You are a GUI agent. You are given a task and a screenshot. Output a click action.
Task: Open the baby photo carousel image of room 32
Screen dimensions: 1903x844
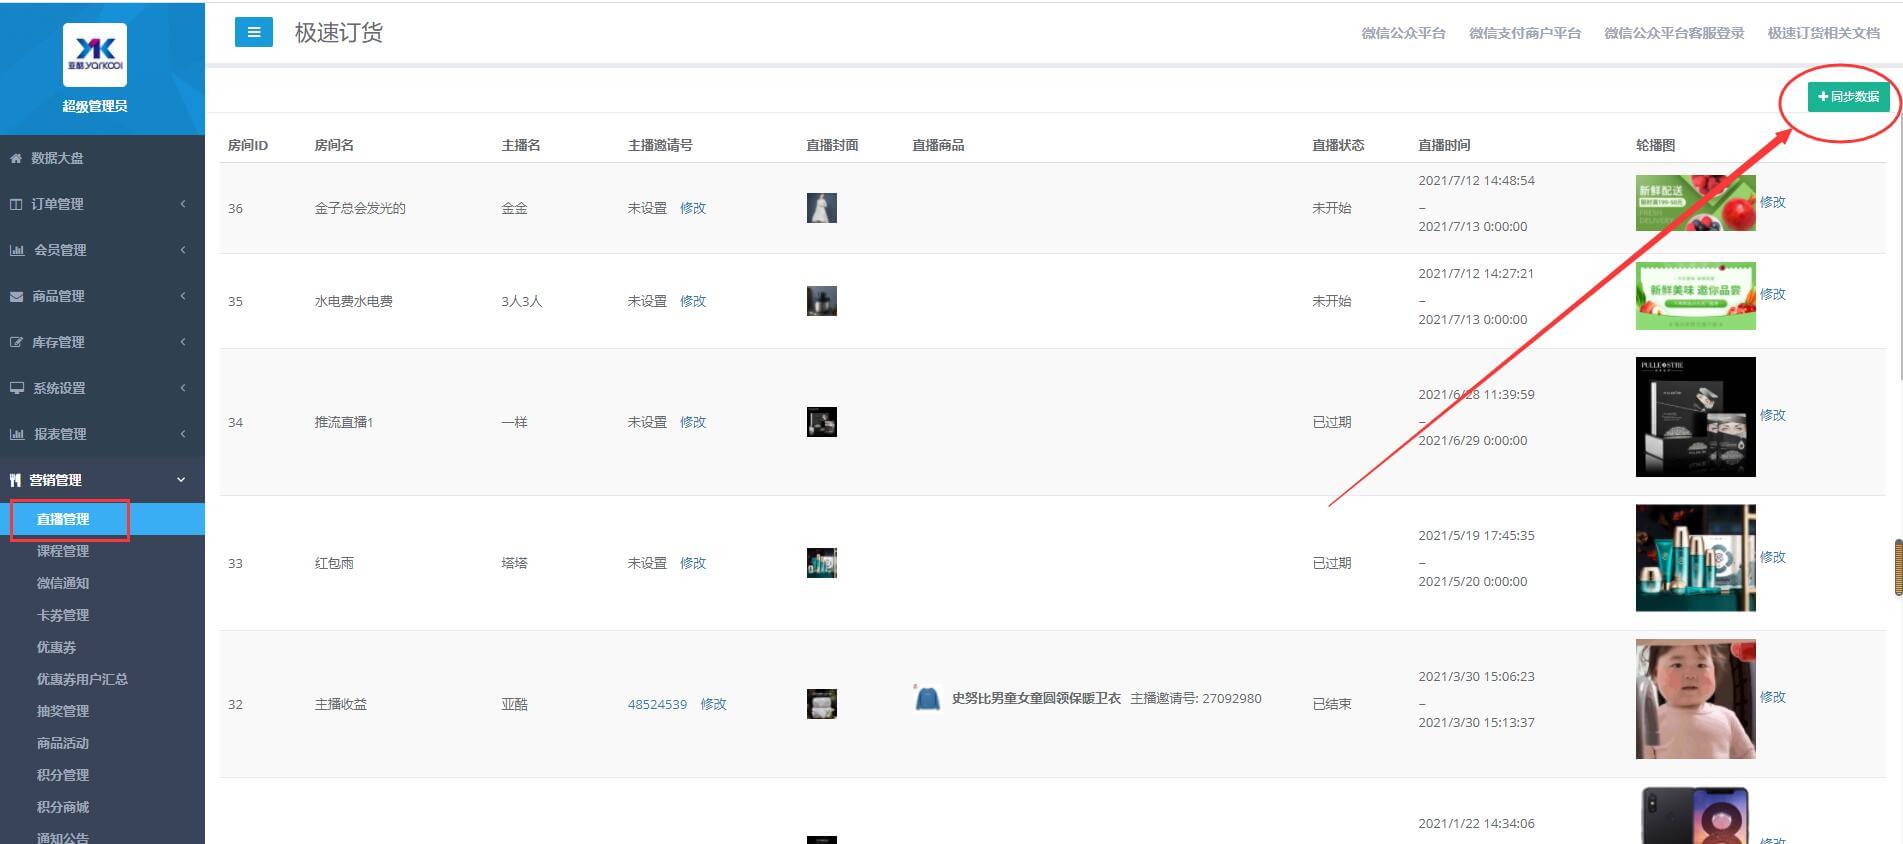[1696, 699]
